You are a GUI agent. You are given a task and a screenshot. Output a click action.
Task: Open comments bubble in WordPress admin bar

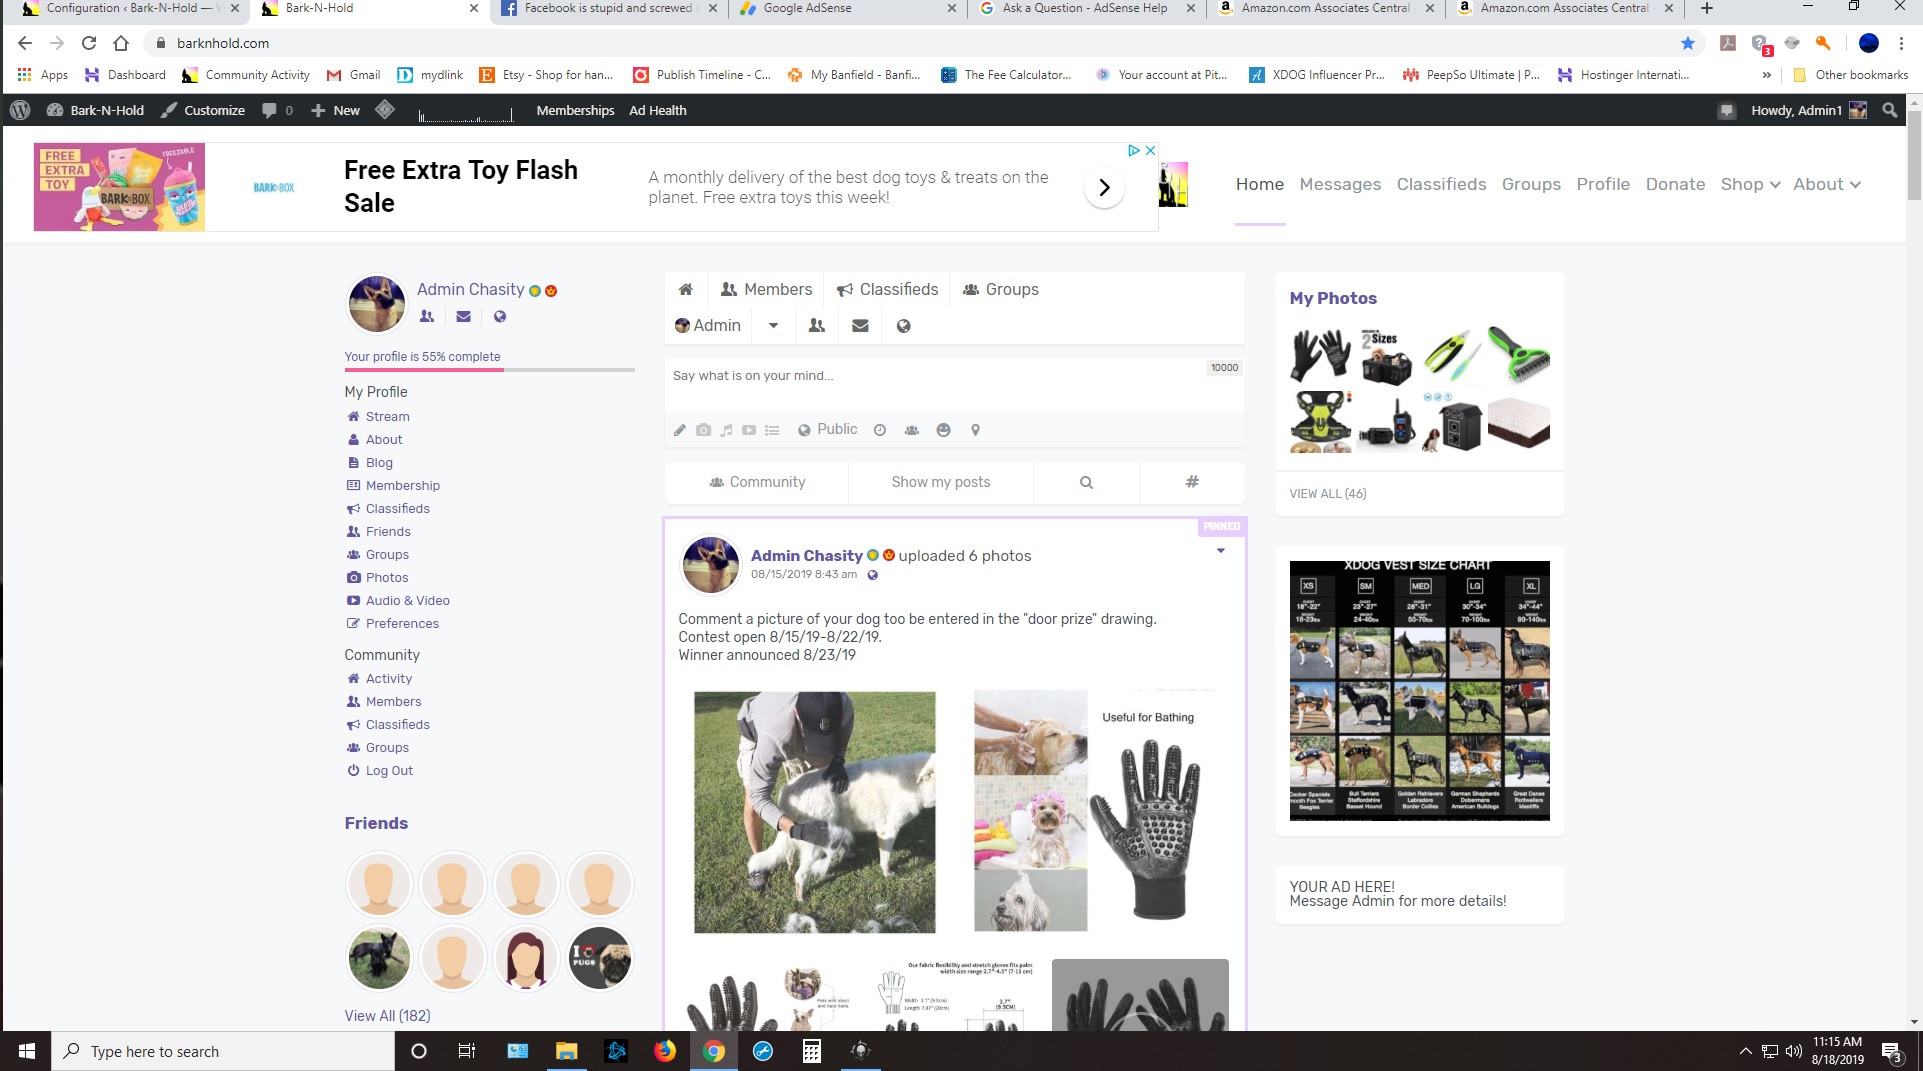click(x=277, y=110)
